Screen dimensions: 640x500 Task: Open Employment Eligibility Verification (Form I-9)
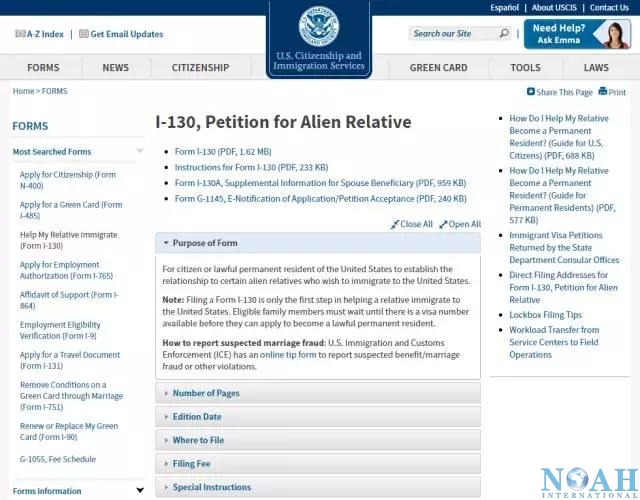point(60,330)
